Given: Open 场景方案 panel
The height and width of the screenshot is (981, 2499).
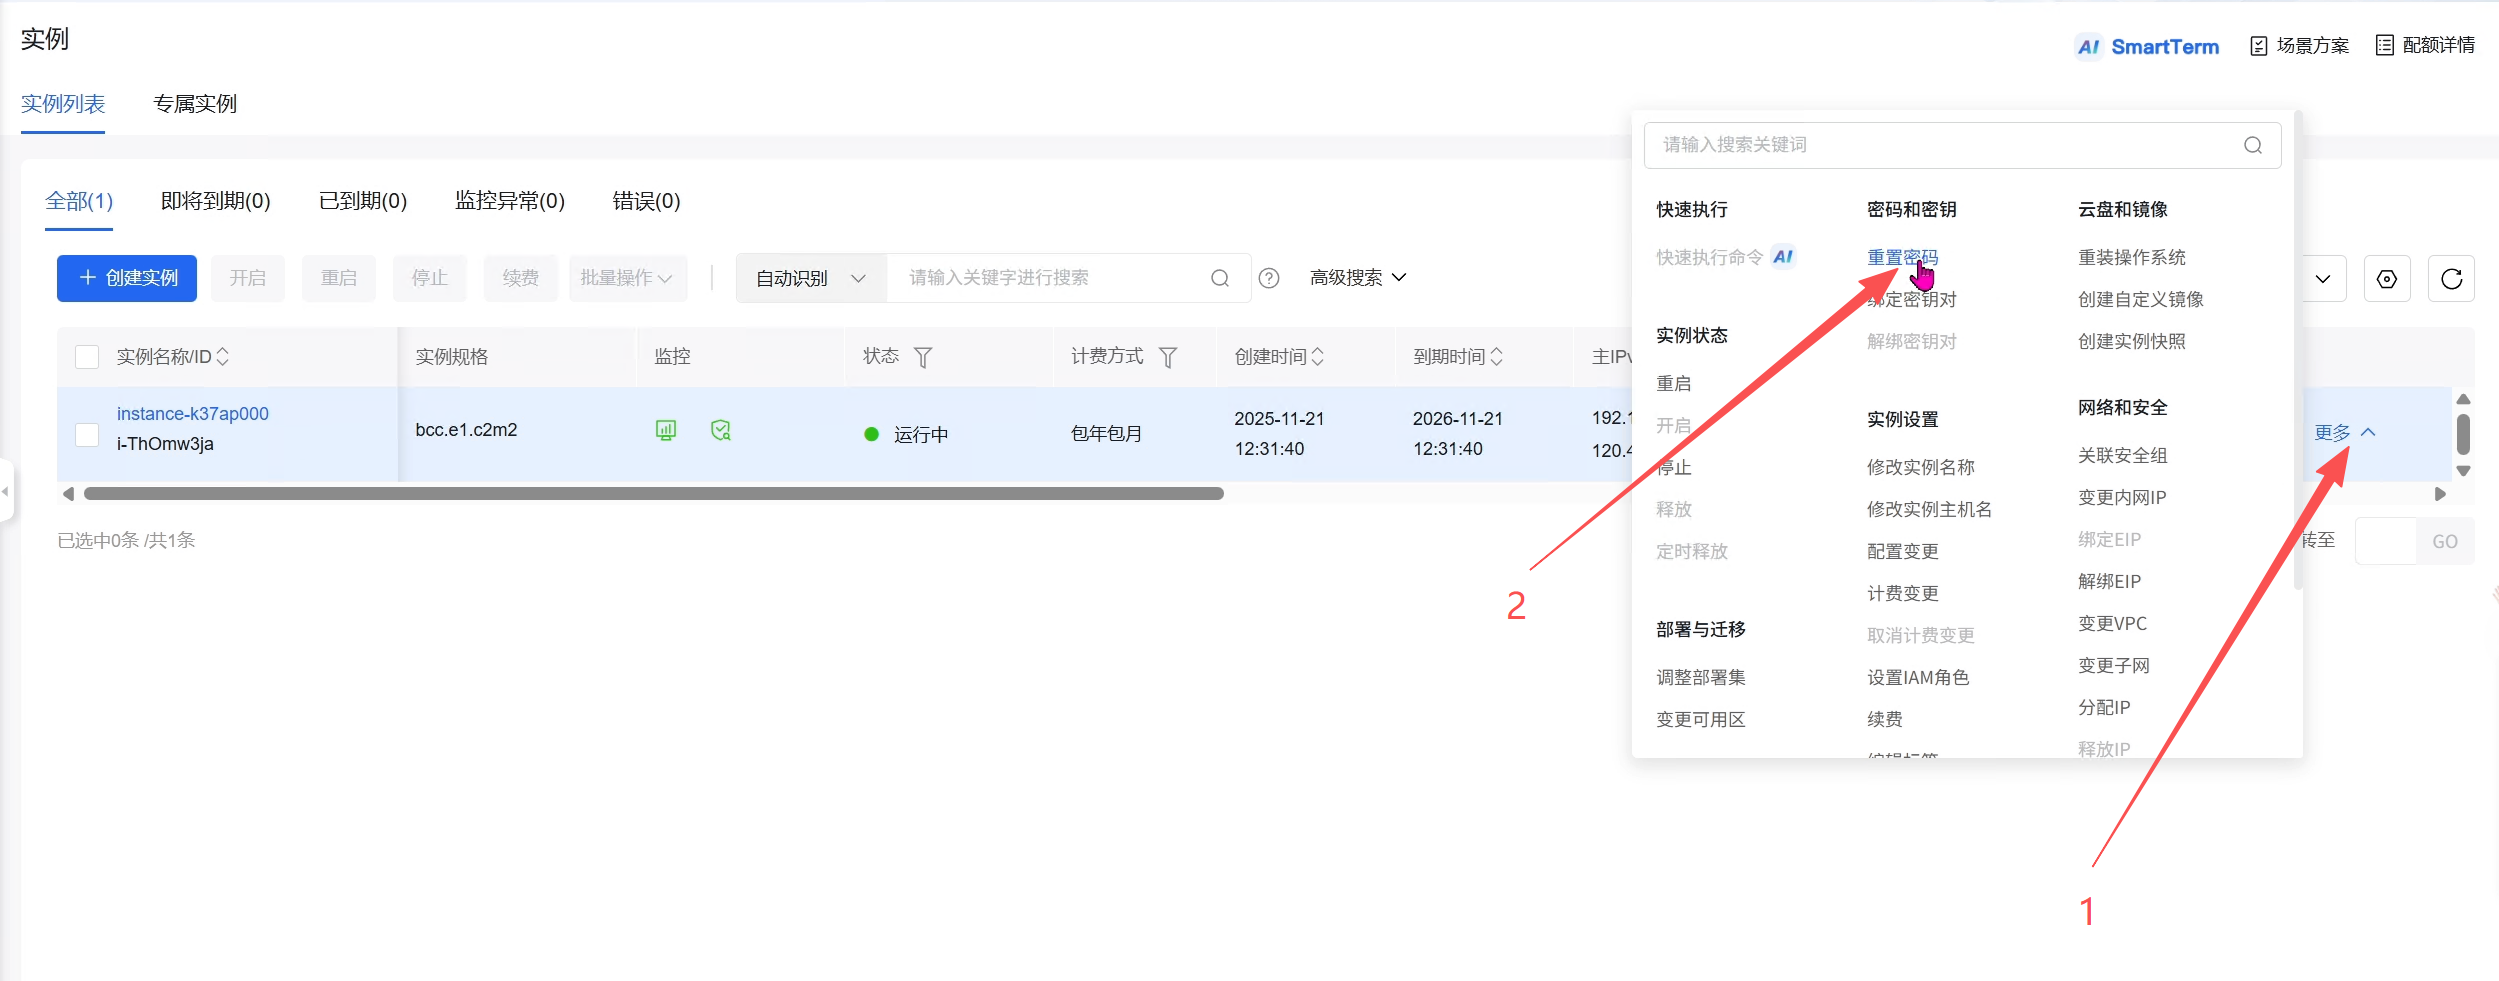Looking at the screenshot, I should click(2297, 45).
